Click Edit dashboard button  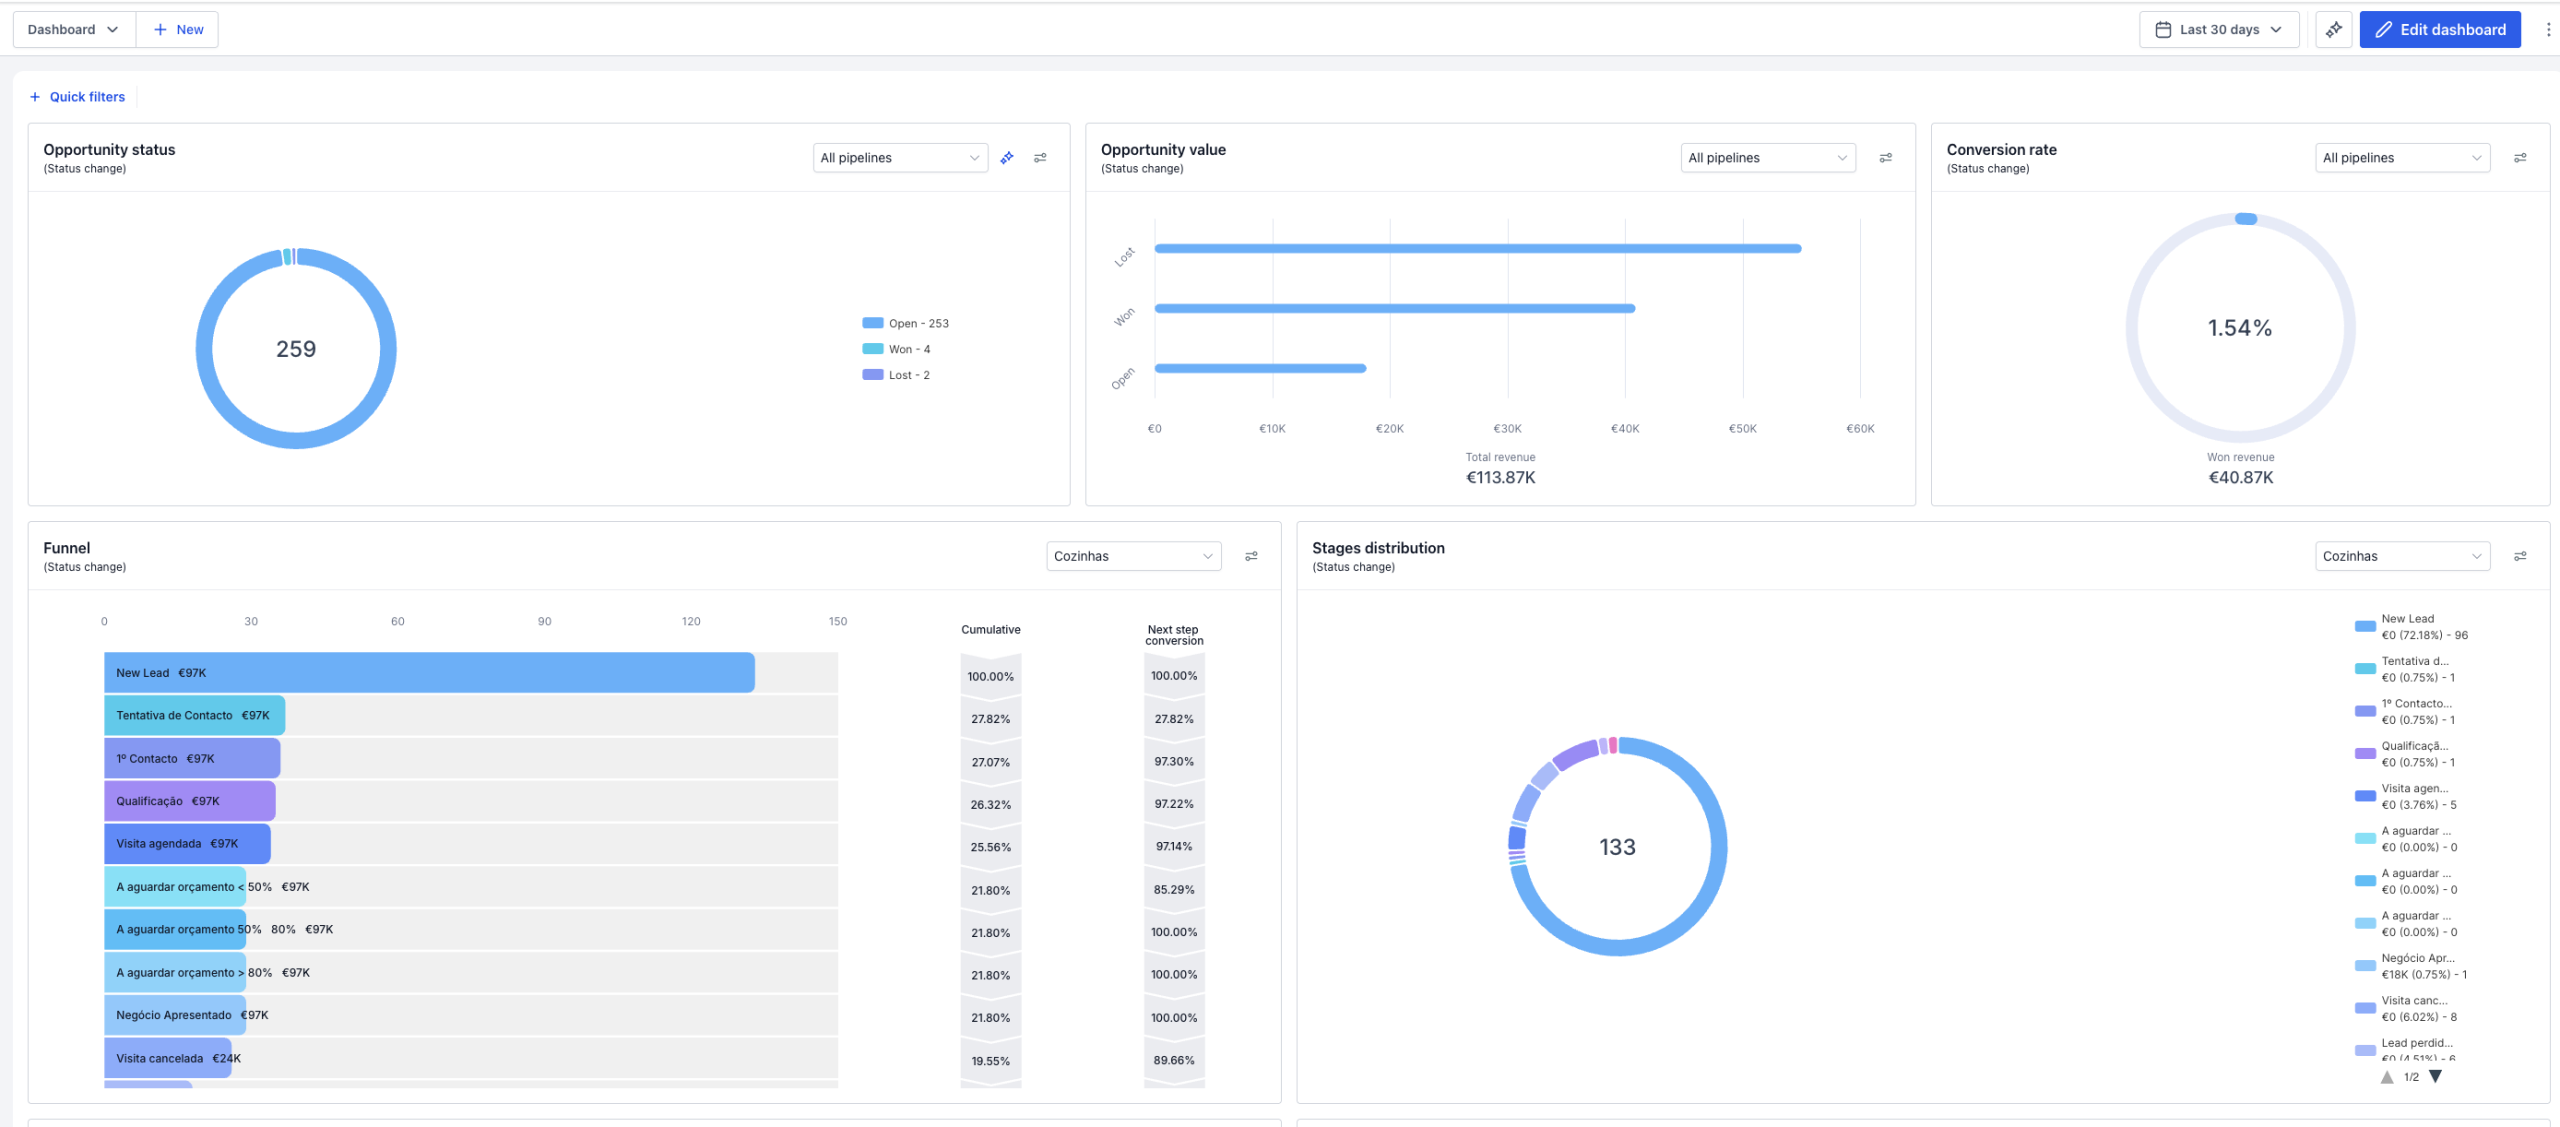click(2440, 30)
